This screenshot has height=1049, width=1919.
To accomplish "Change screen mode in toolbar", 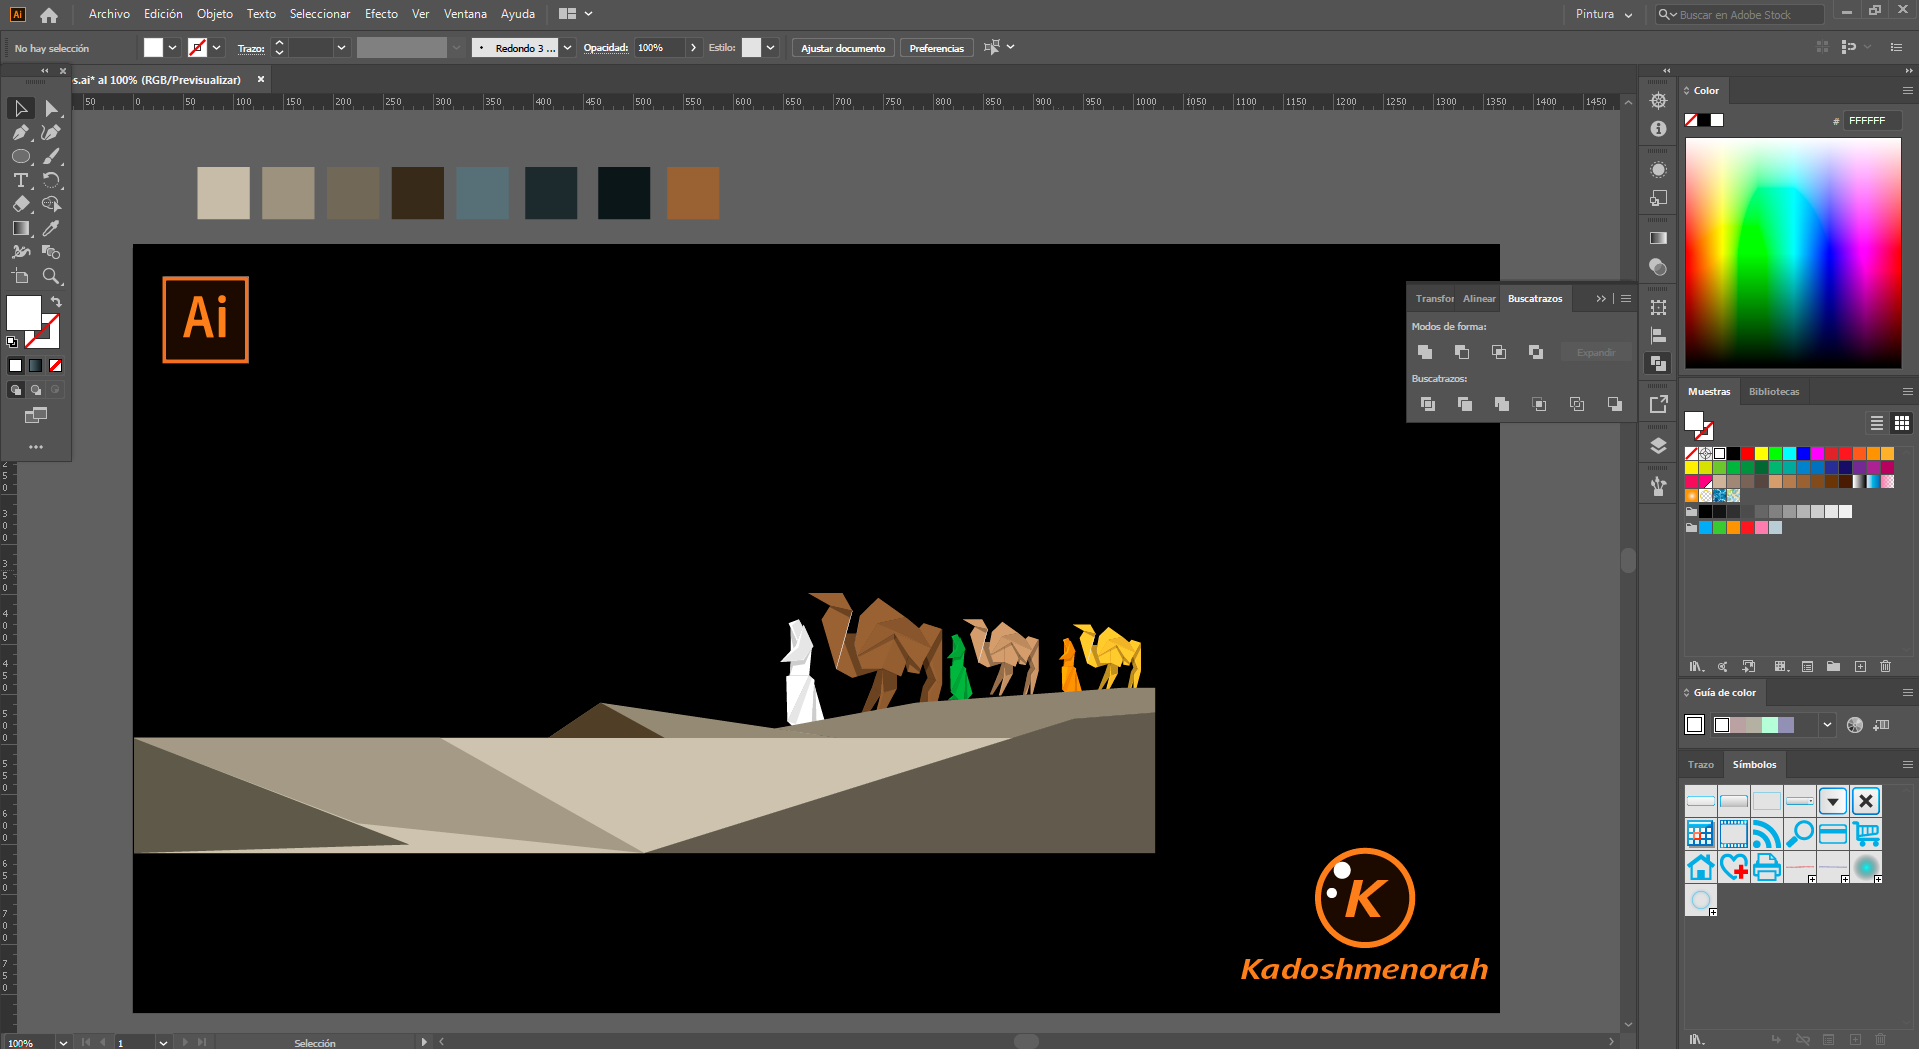I will [x=36, y=415].
